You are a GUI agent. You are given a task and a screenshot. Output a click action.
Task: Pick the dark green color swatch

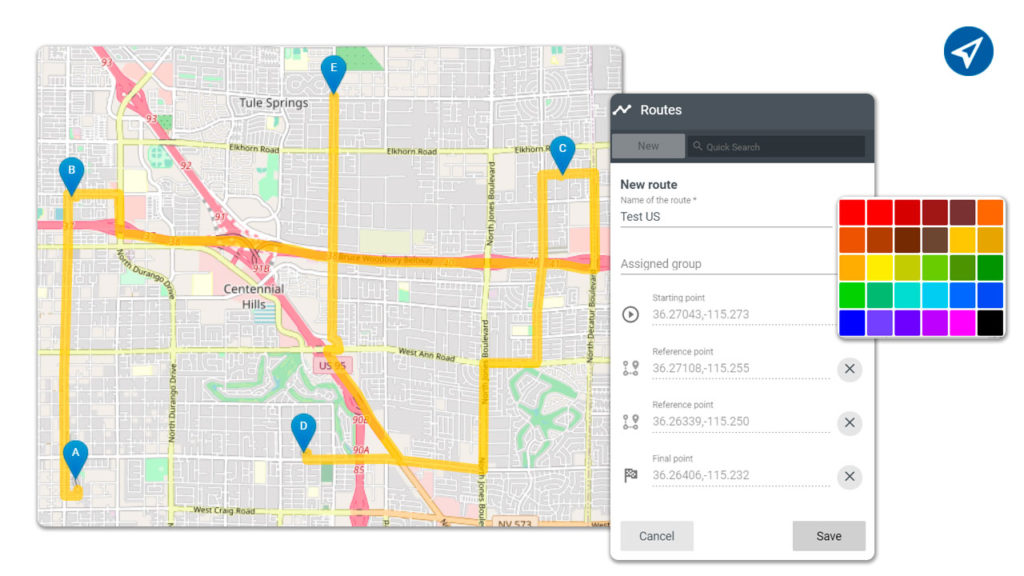pos(990,268)
